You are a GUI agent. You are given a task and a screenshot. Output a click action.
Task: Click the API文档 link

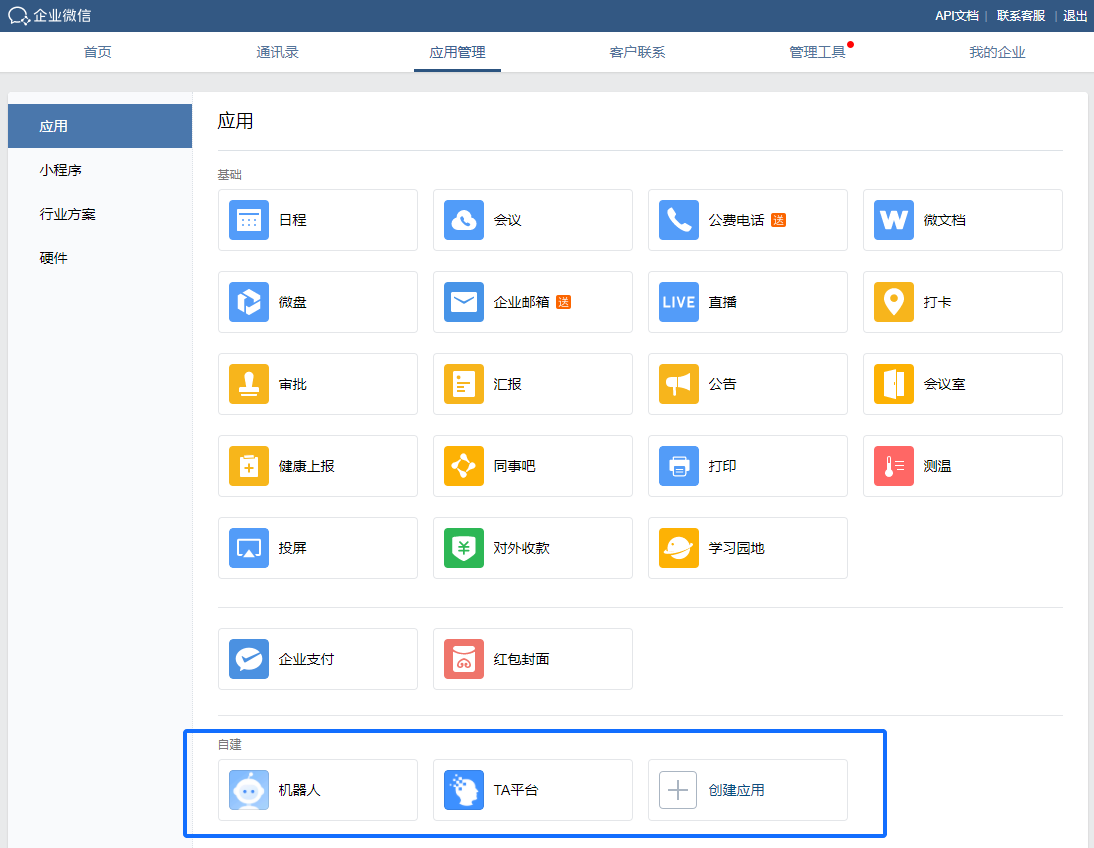tap(956, 15)
